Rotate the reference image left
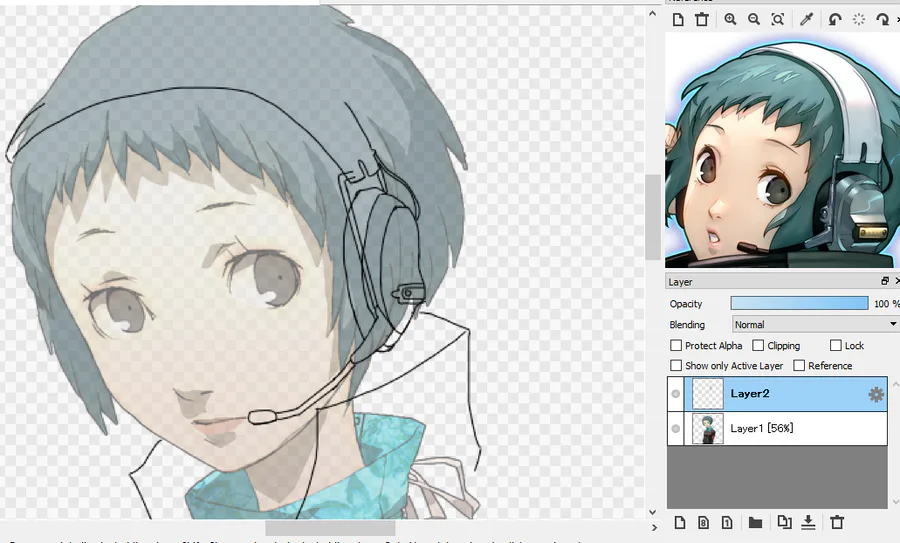Screen dimensions: 900x543 (835, 20)
